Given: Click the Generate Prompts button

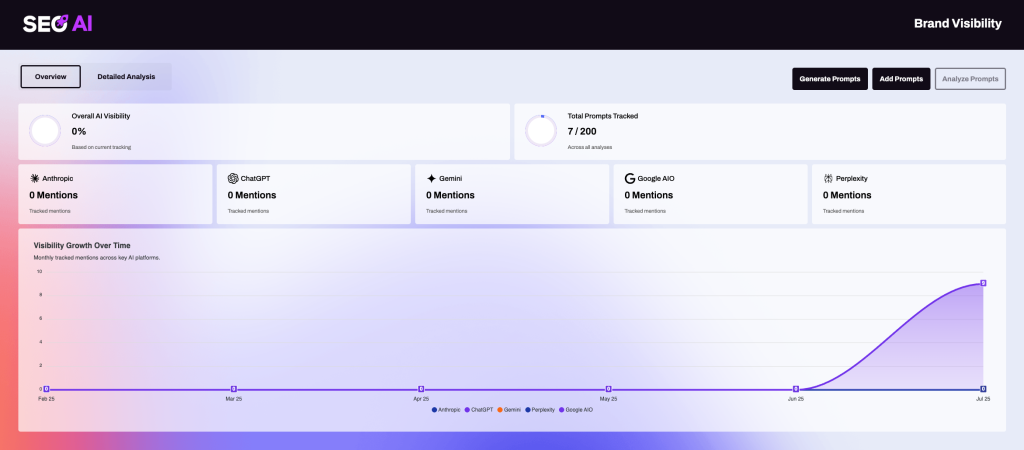Looking at the screenshot, I should pos(830,79).
